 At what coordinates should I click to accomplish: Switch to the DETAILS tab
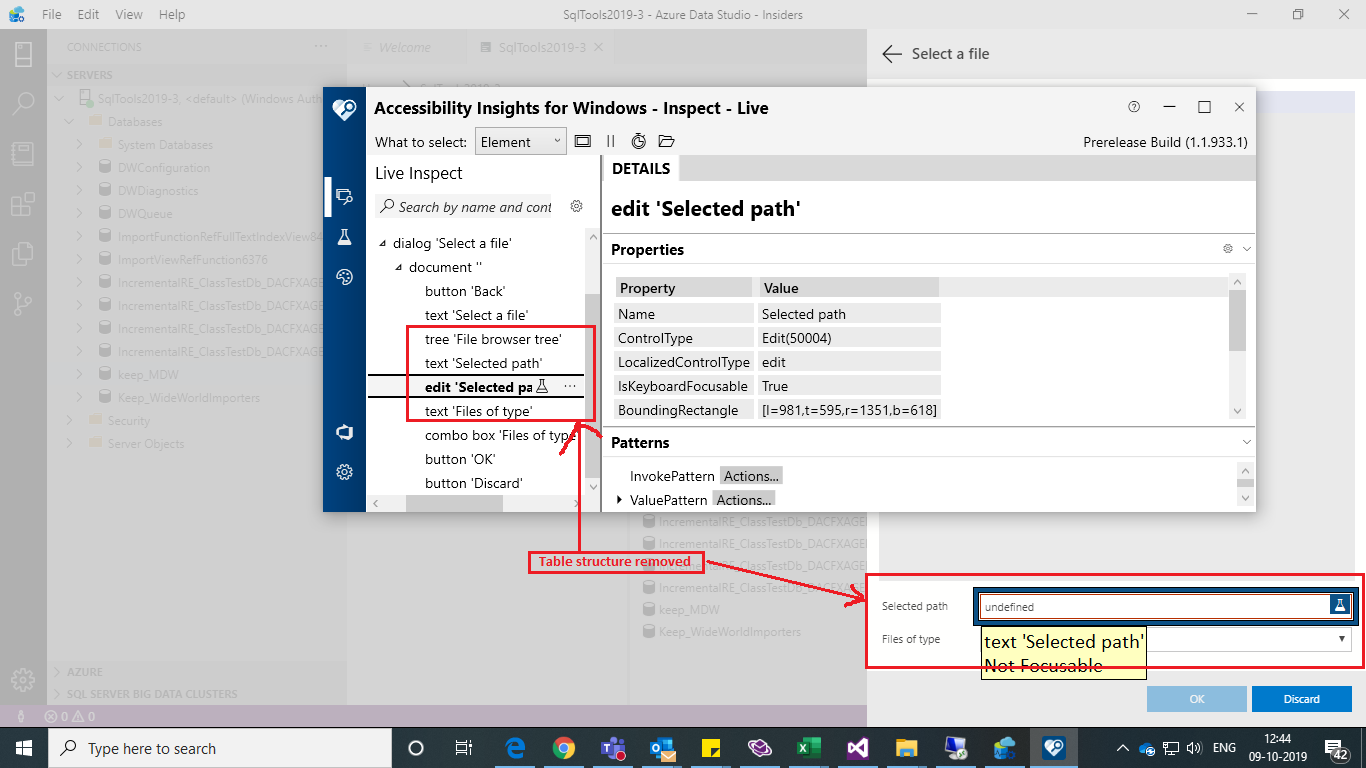click(x=641, y=168)
